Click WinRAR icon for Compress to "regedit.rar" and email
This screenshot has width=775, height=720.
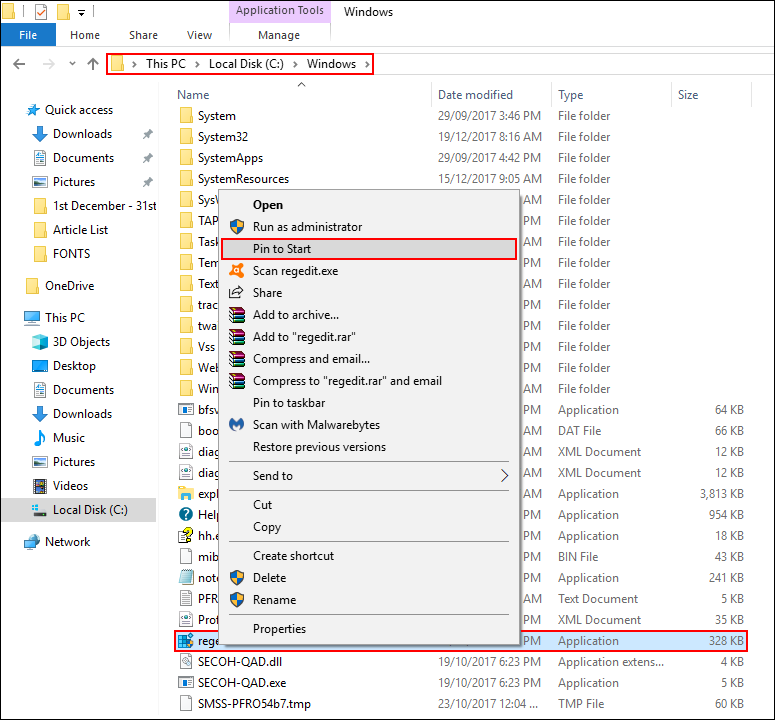click(237, 381)
